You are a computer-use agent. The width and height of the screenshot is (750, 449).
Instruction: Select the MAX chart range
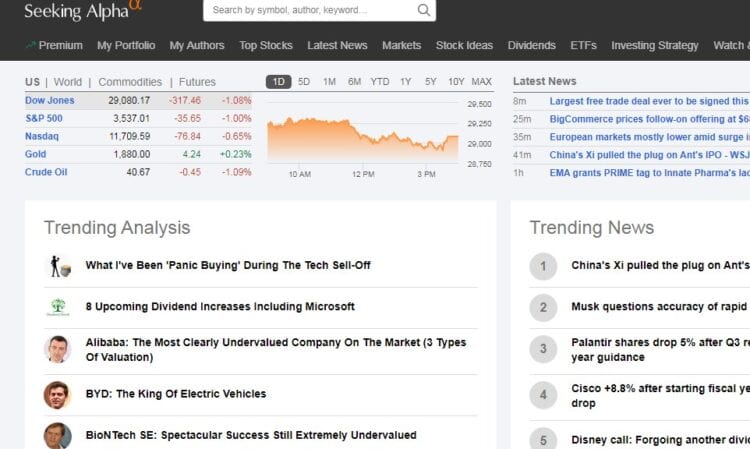[482, 82]
